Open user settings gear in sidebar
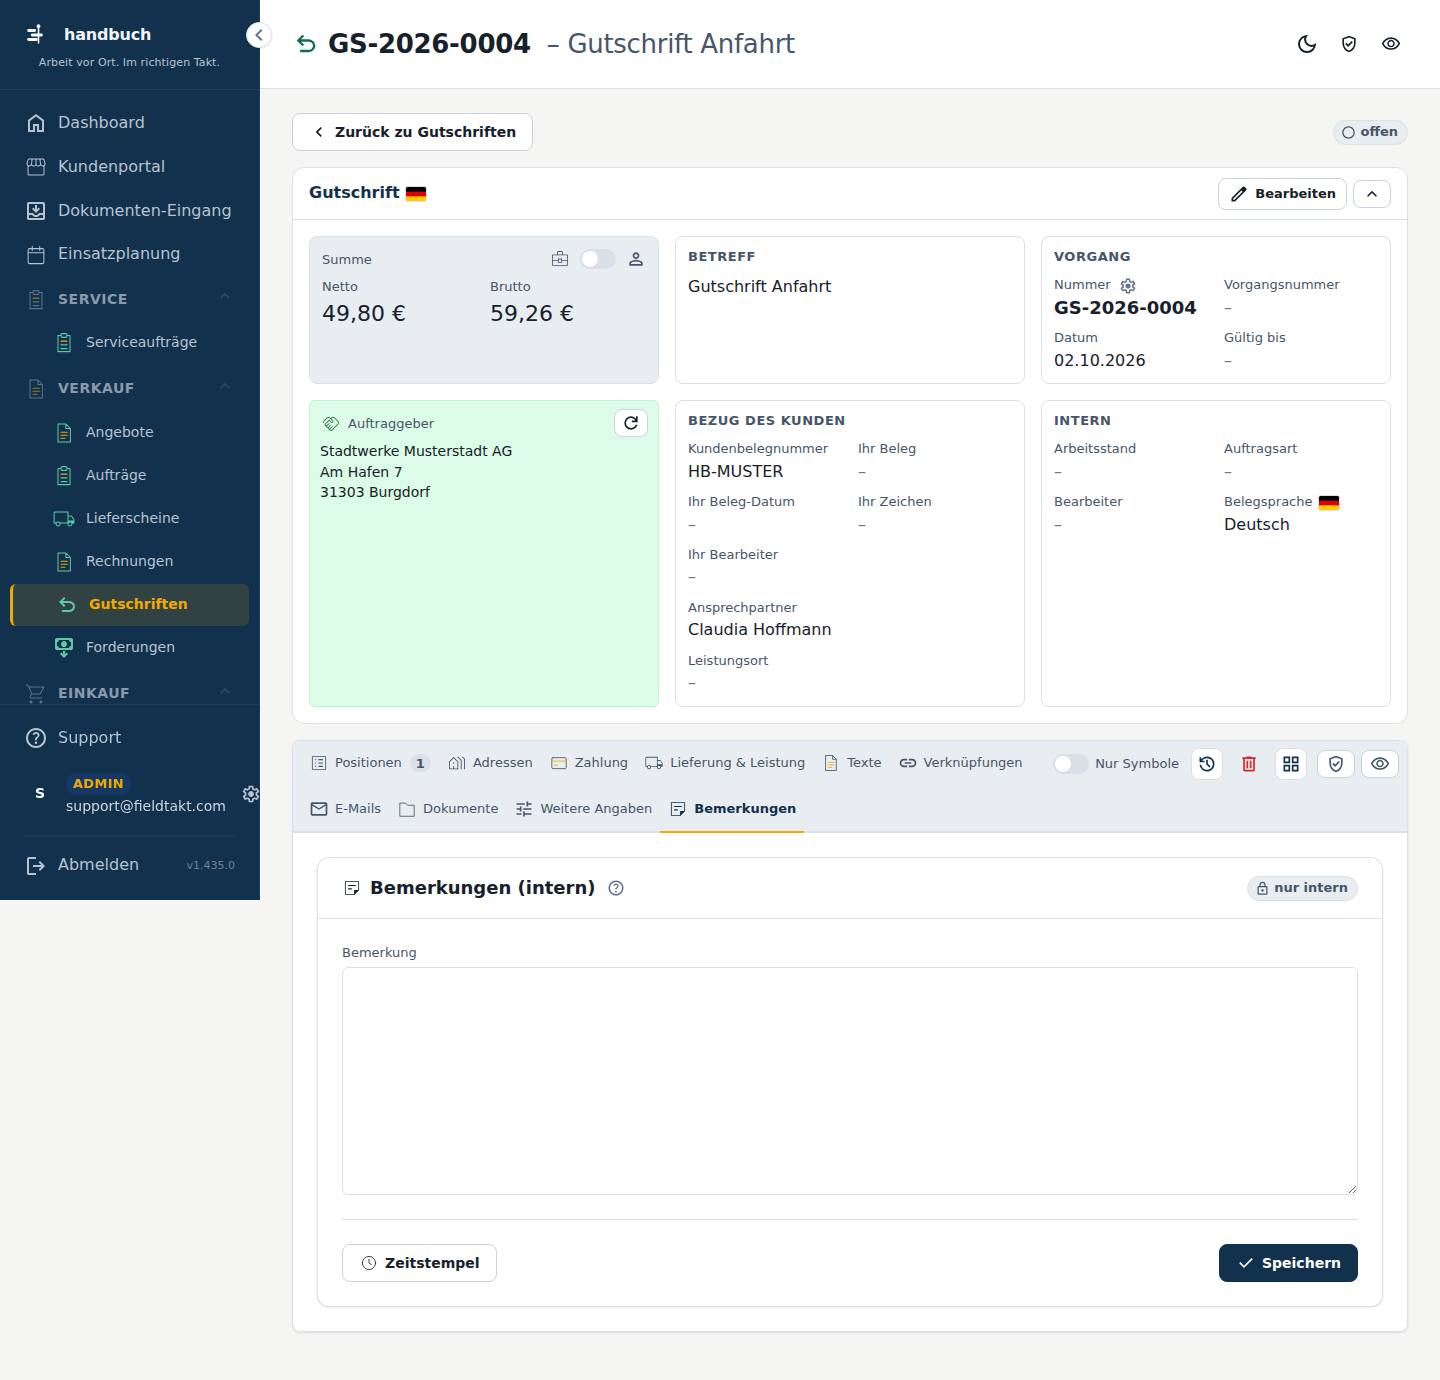Viewport: 1440px width, 1380px height. tap(251, 793)
